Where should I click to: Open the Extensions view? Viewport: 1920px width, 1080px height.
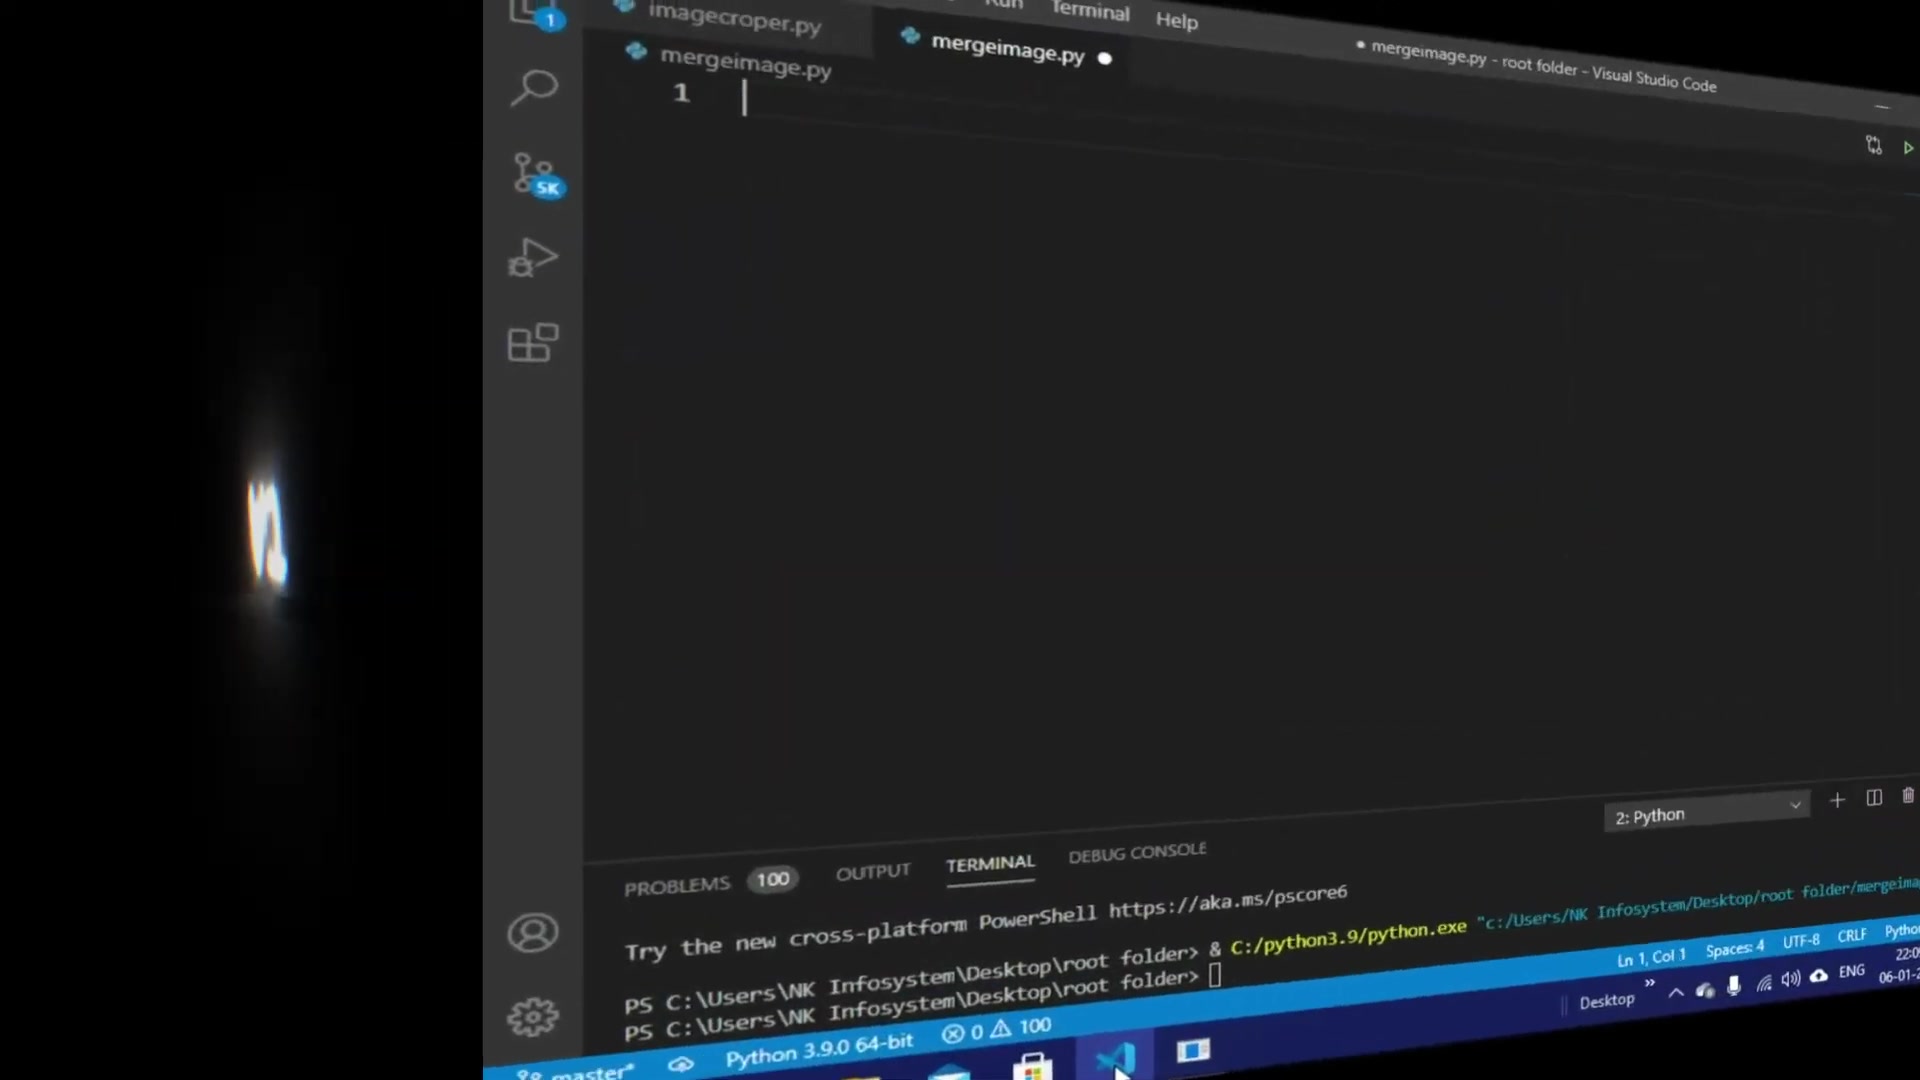point(533,342)
